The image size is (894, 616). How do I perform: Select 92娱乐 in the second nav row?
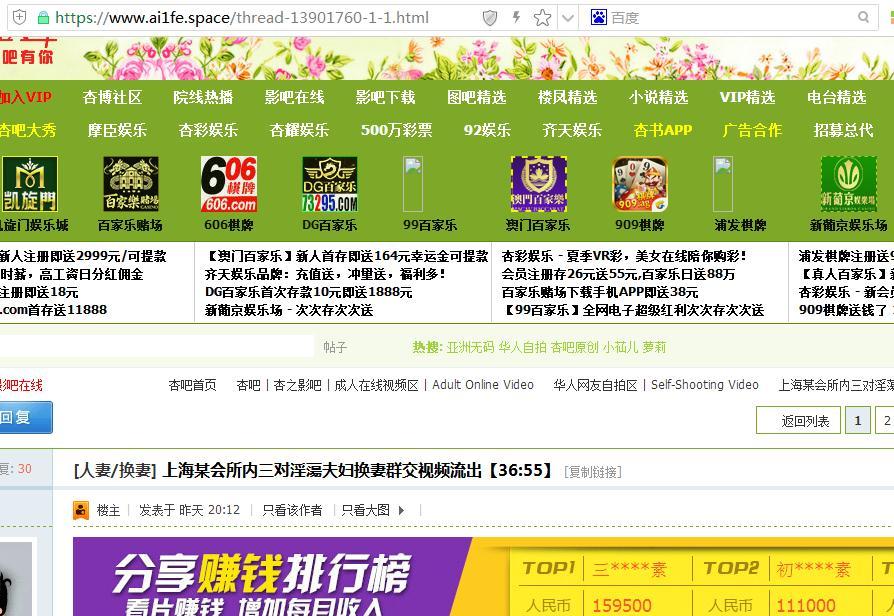487,130
